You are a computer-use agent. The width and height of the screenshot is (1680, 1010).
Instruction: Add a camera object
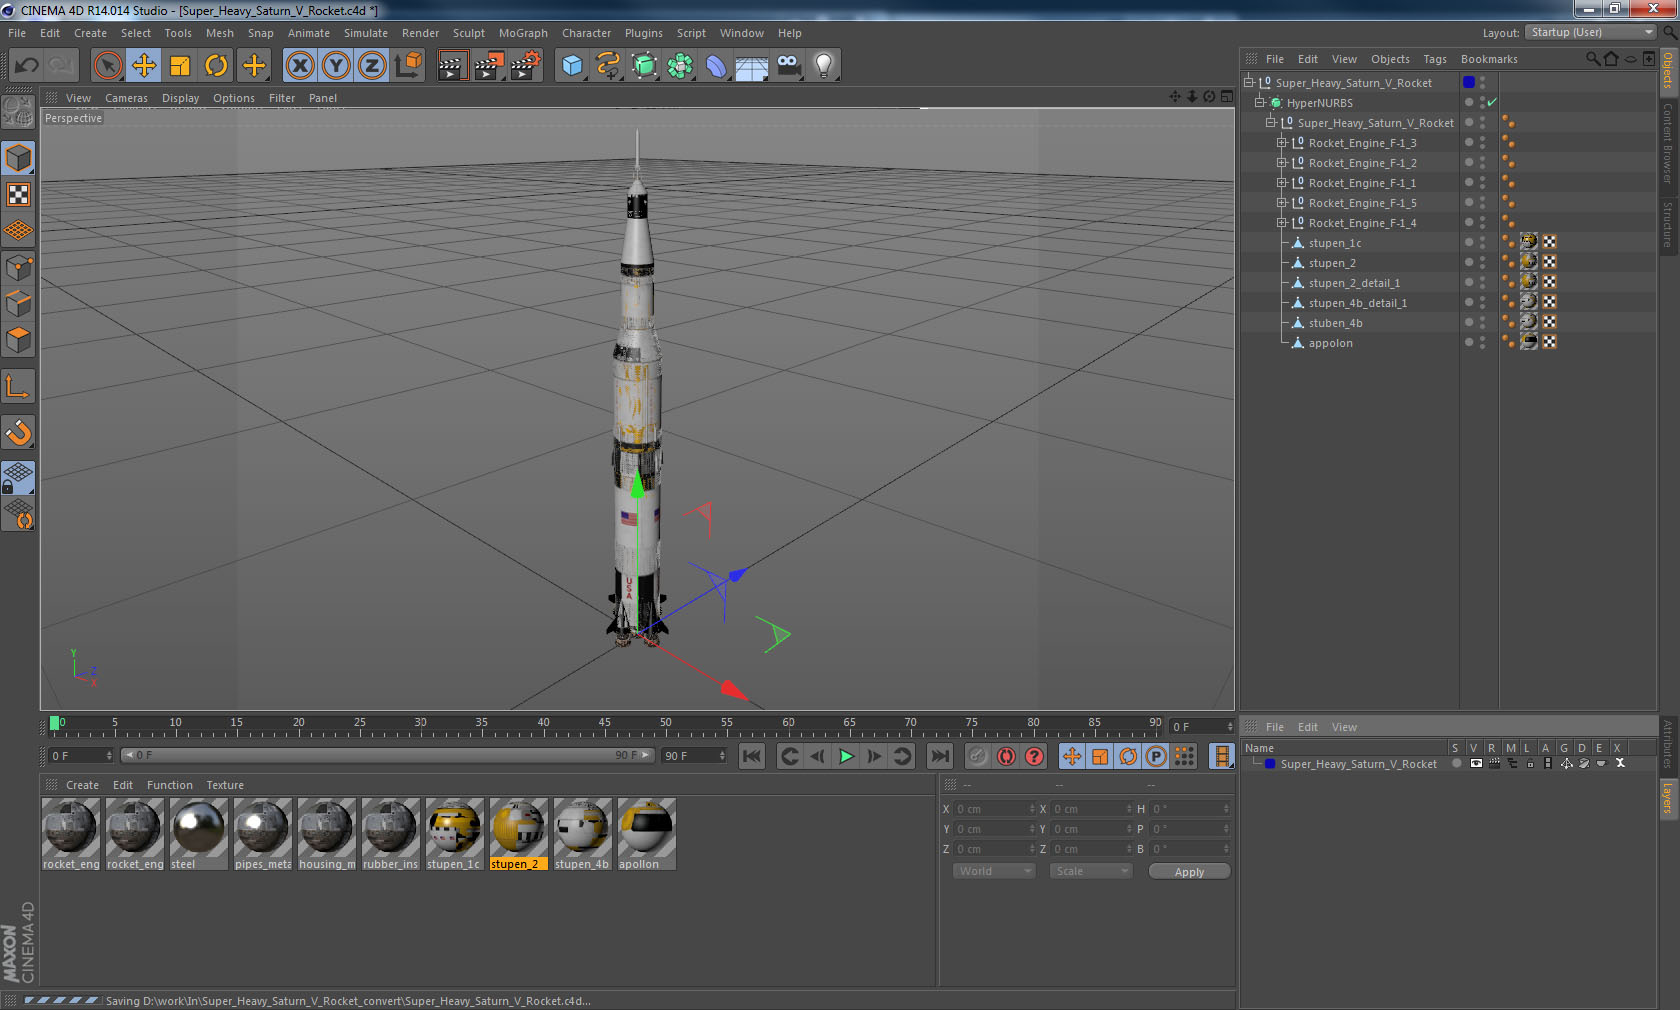click(788, 66)
